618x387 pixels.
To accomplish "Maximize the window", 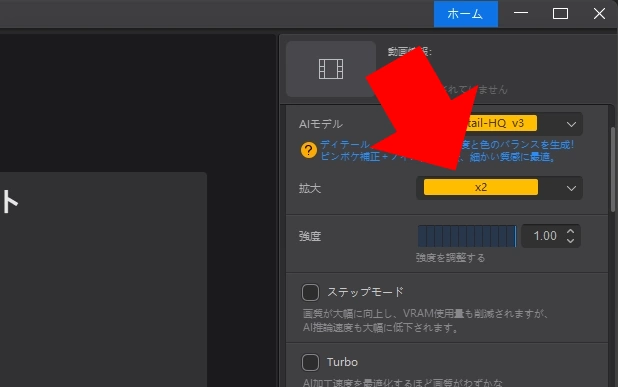I will pyautogui.click(x=560, y=13).
